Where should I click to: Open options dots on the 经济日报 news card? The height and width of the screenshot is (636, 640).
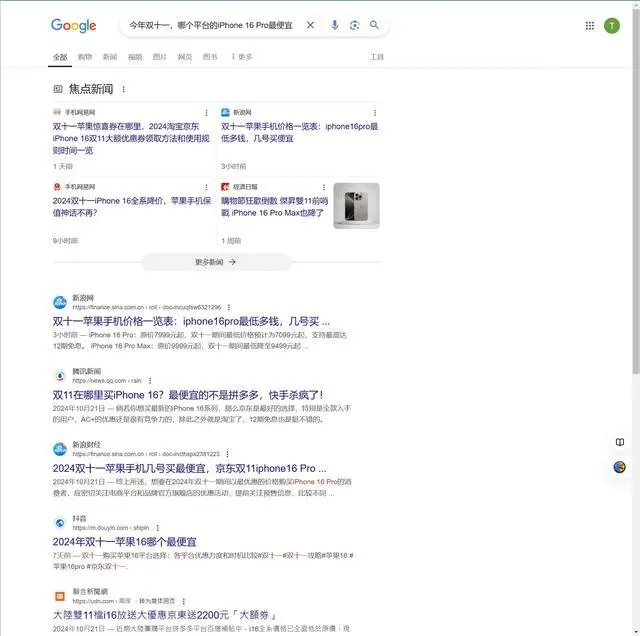click(324, 187)
